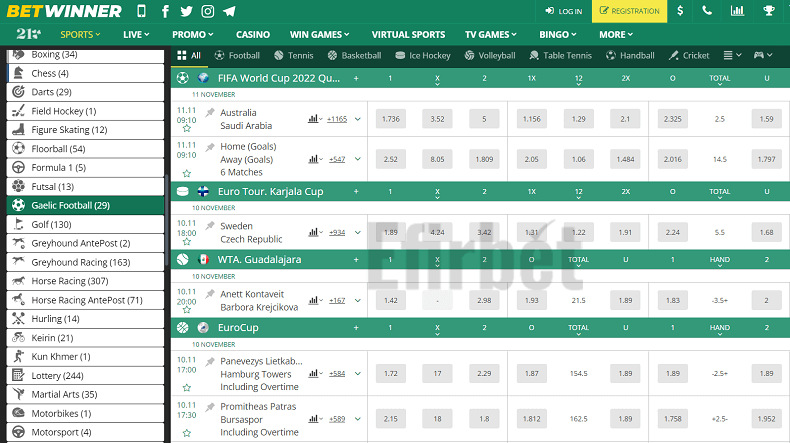Expand the LIVE dropdown menu

[x=136, y=34]
